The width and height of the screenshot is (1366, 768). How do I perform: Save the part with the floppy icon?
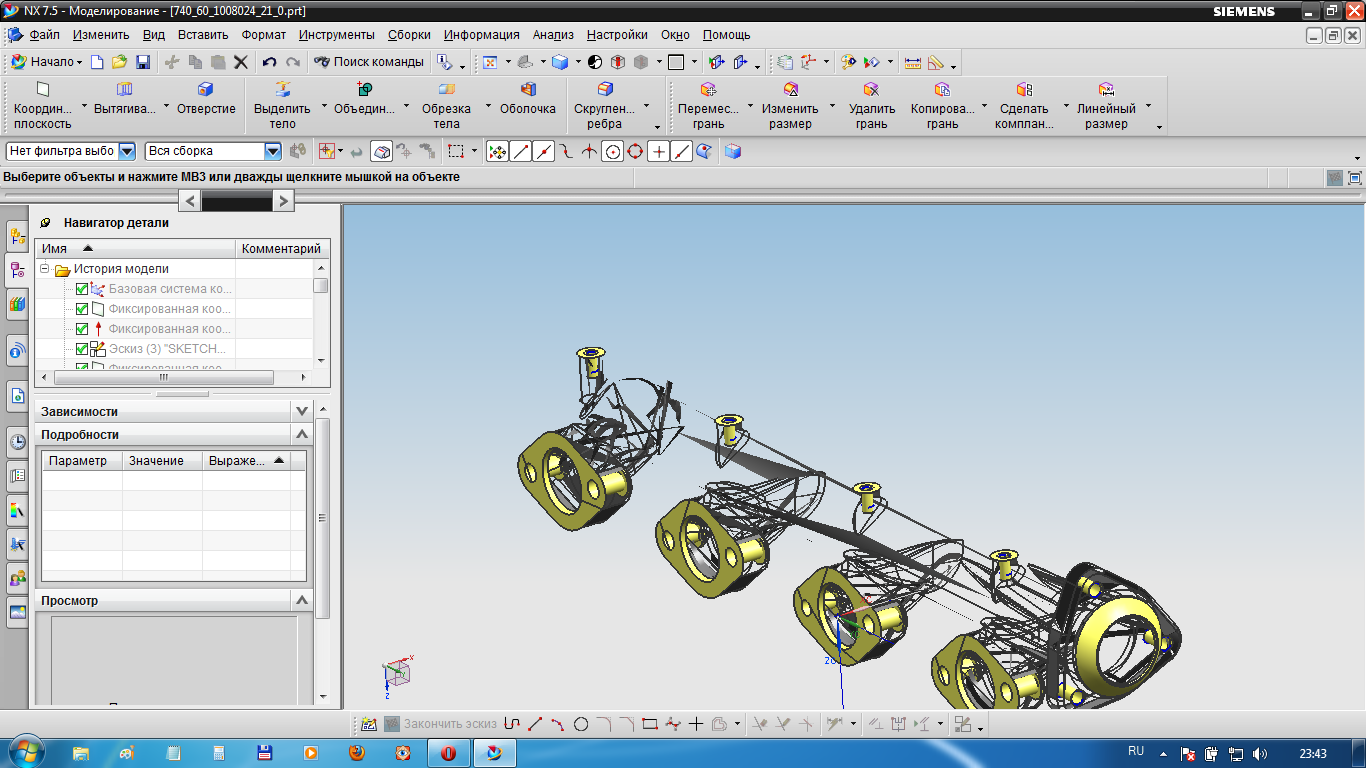(x=143, y=62)
